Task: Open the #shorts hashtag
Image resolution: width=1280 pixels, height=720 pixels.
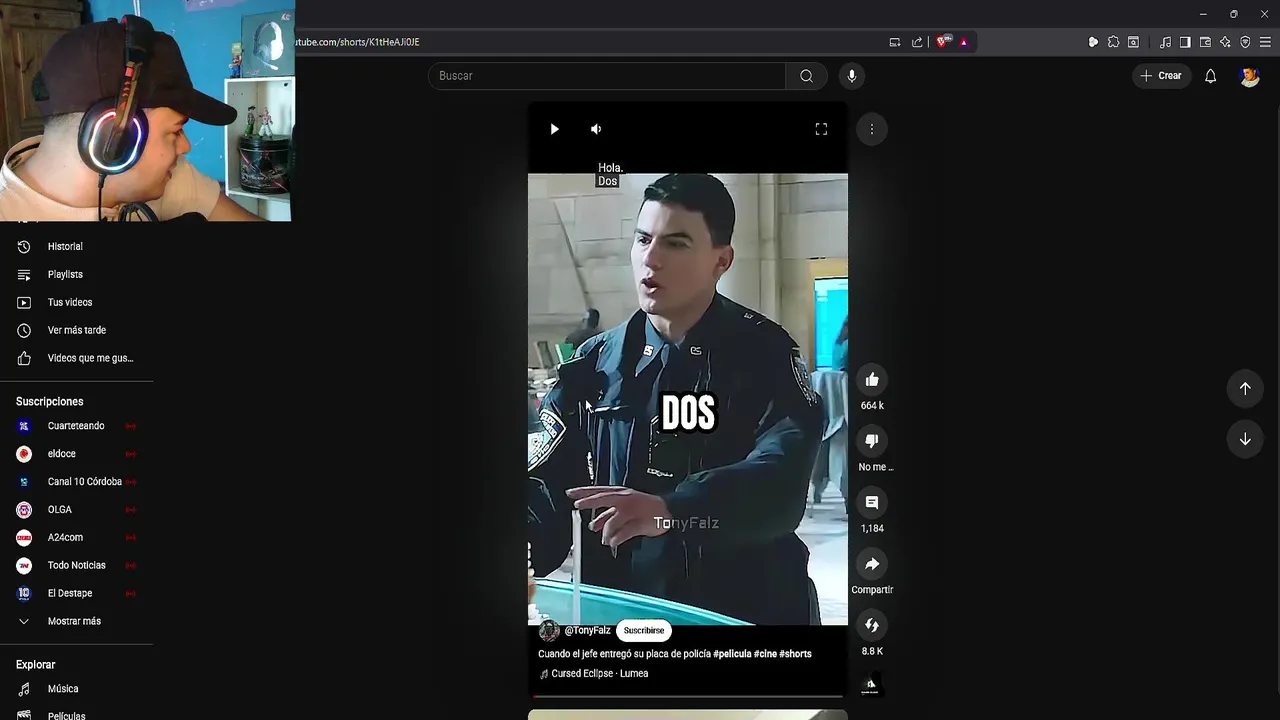Action: coord(795,654)
